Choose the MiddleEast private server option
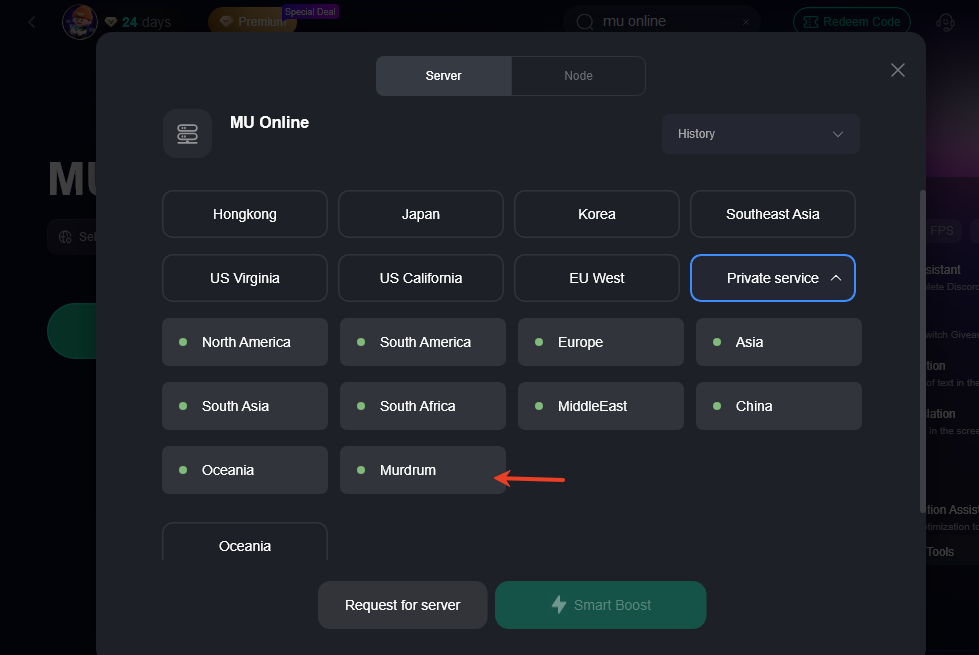This screenshot has height=655, width=979. tap(600, 406)
